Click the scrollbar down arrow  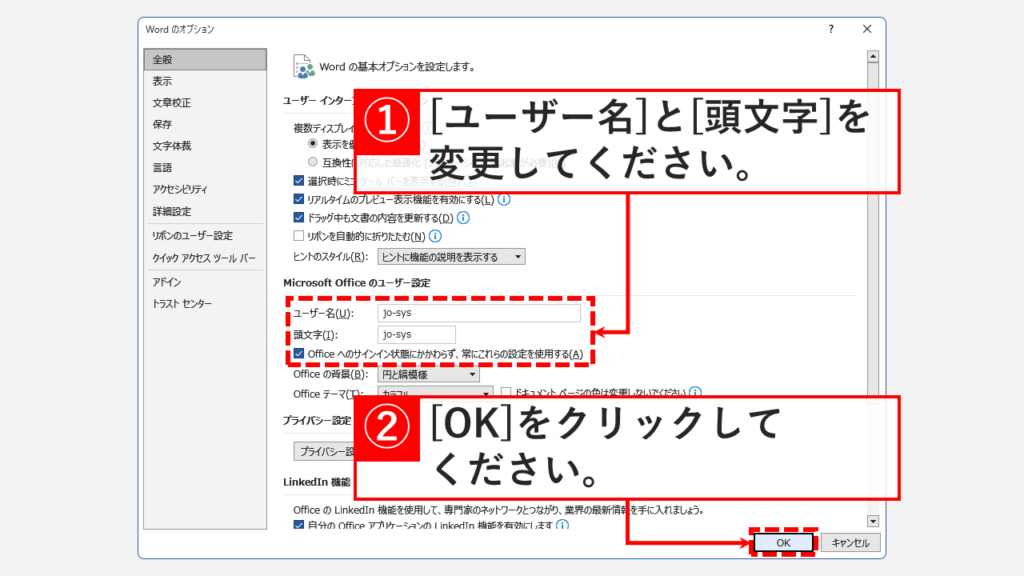pos(873,521)
